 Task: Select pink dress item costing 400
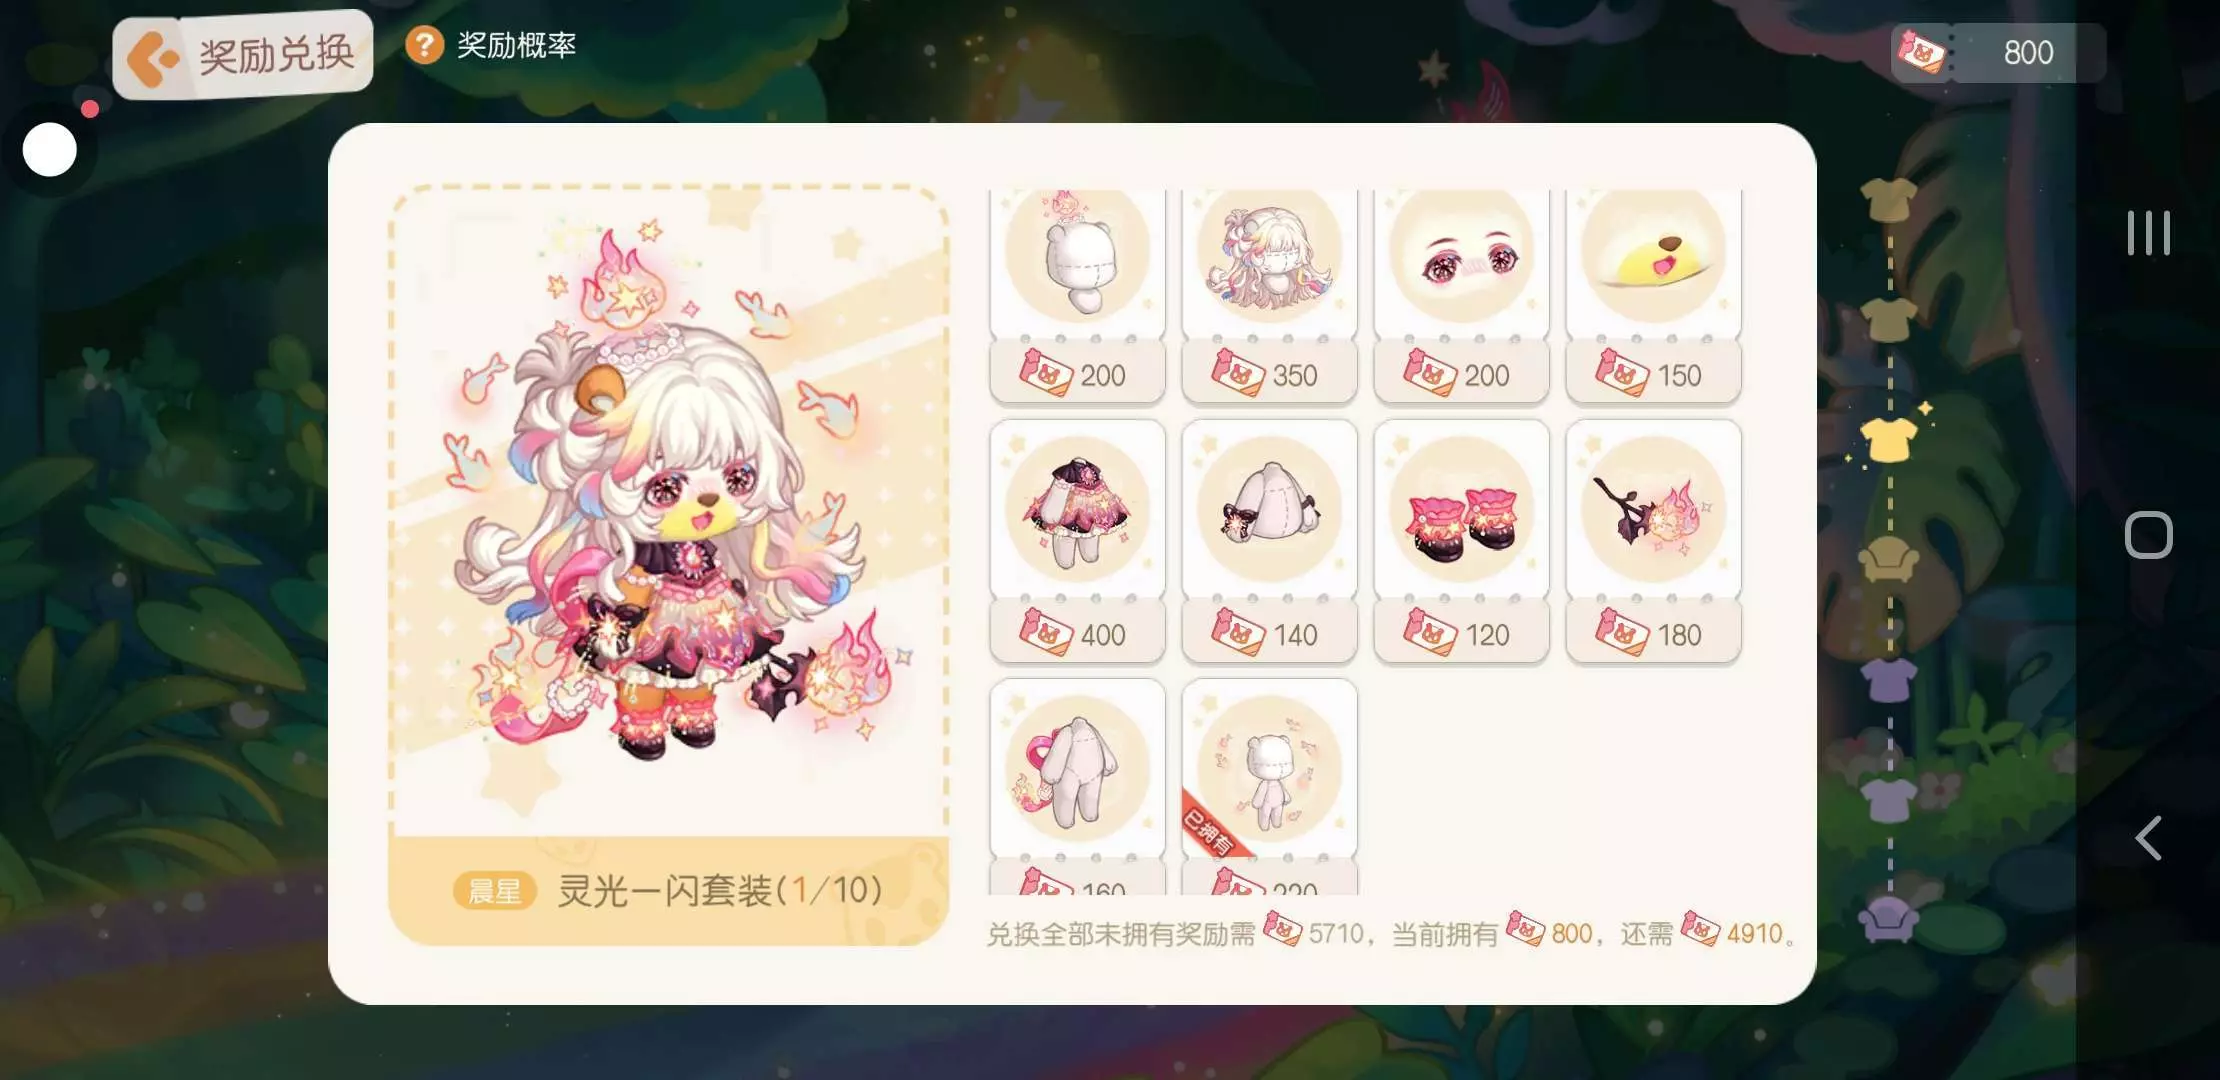pyautogui.click(x=1077, y=541)
